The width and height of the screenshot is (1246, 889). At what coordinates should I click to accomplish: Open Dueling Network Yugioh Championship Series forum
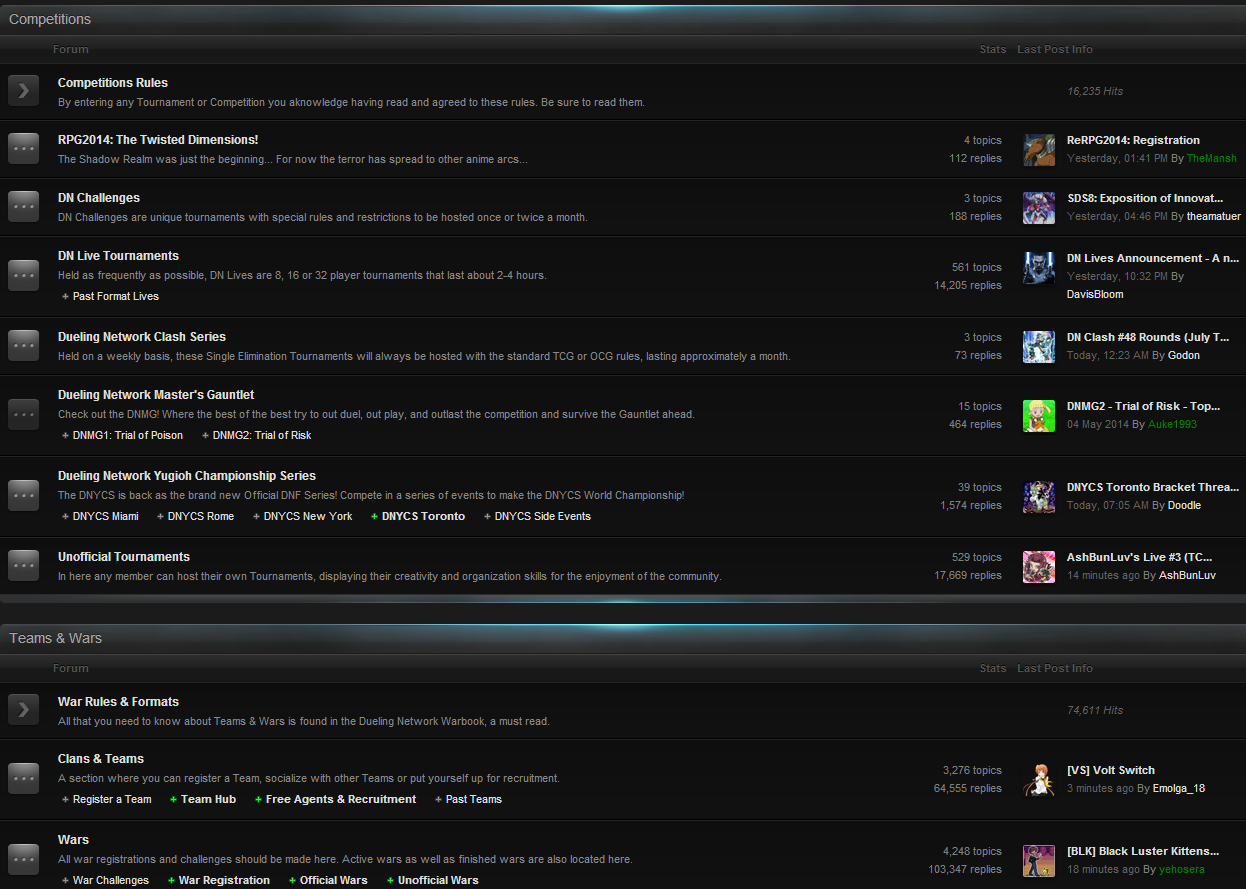coord(187,476)
